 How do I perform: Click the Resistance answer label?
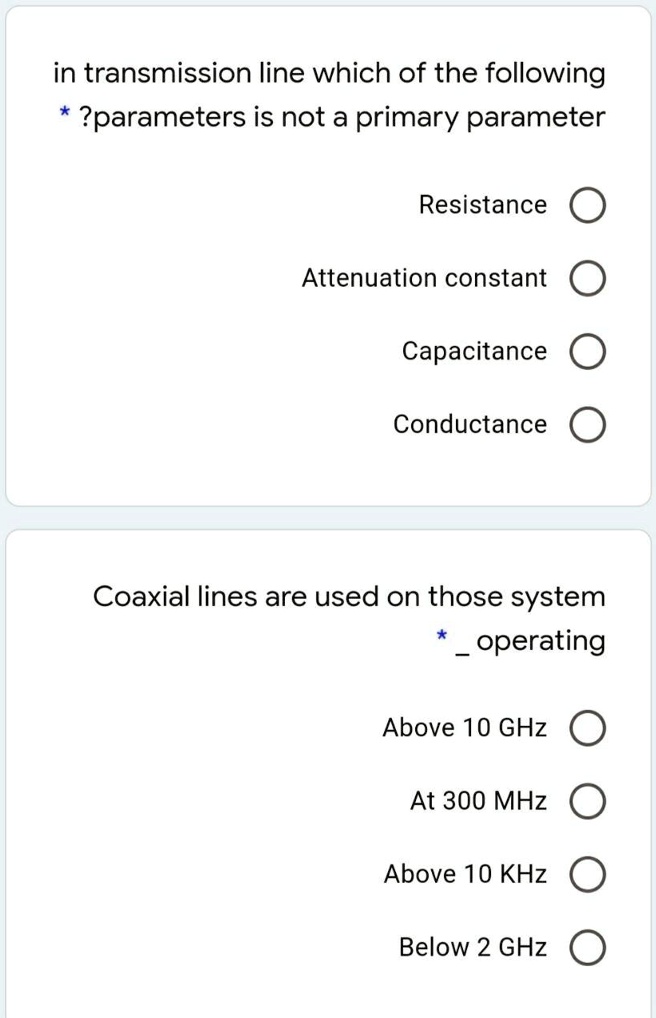click(483, 204)
